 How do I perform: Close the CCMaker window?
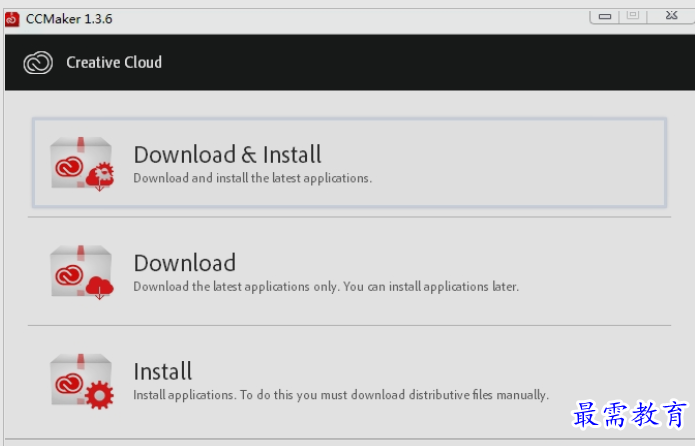[671, 16]
